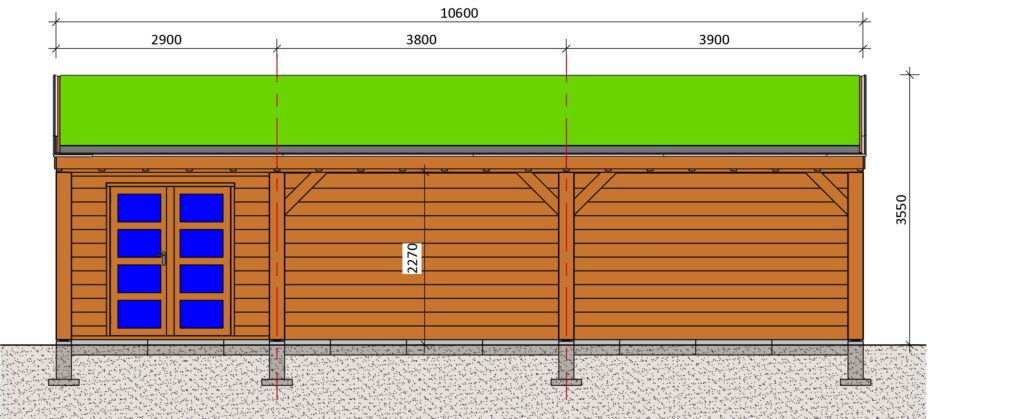Select the far-left wooden corner post

click(x=63, y=255)
